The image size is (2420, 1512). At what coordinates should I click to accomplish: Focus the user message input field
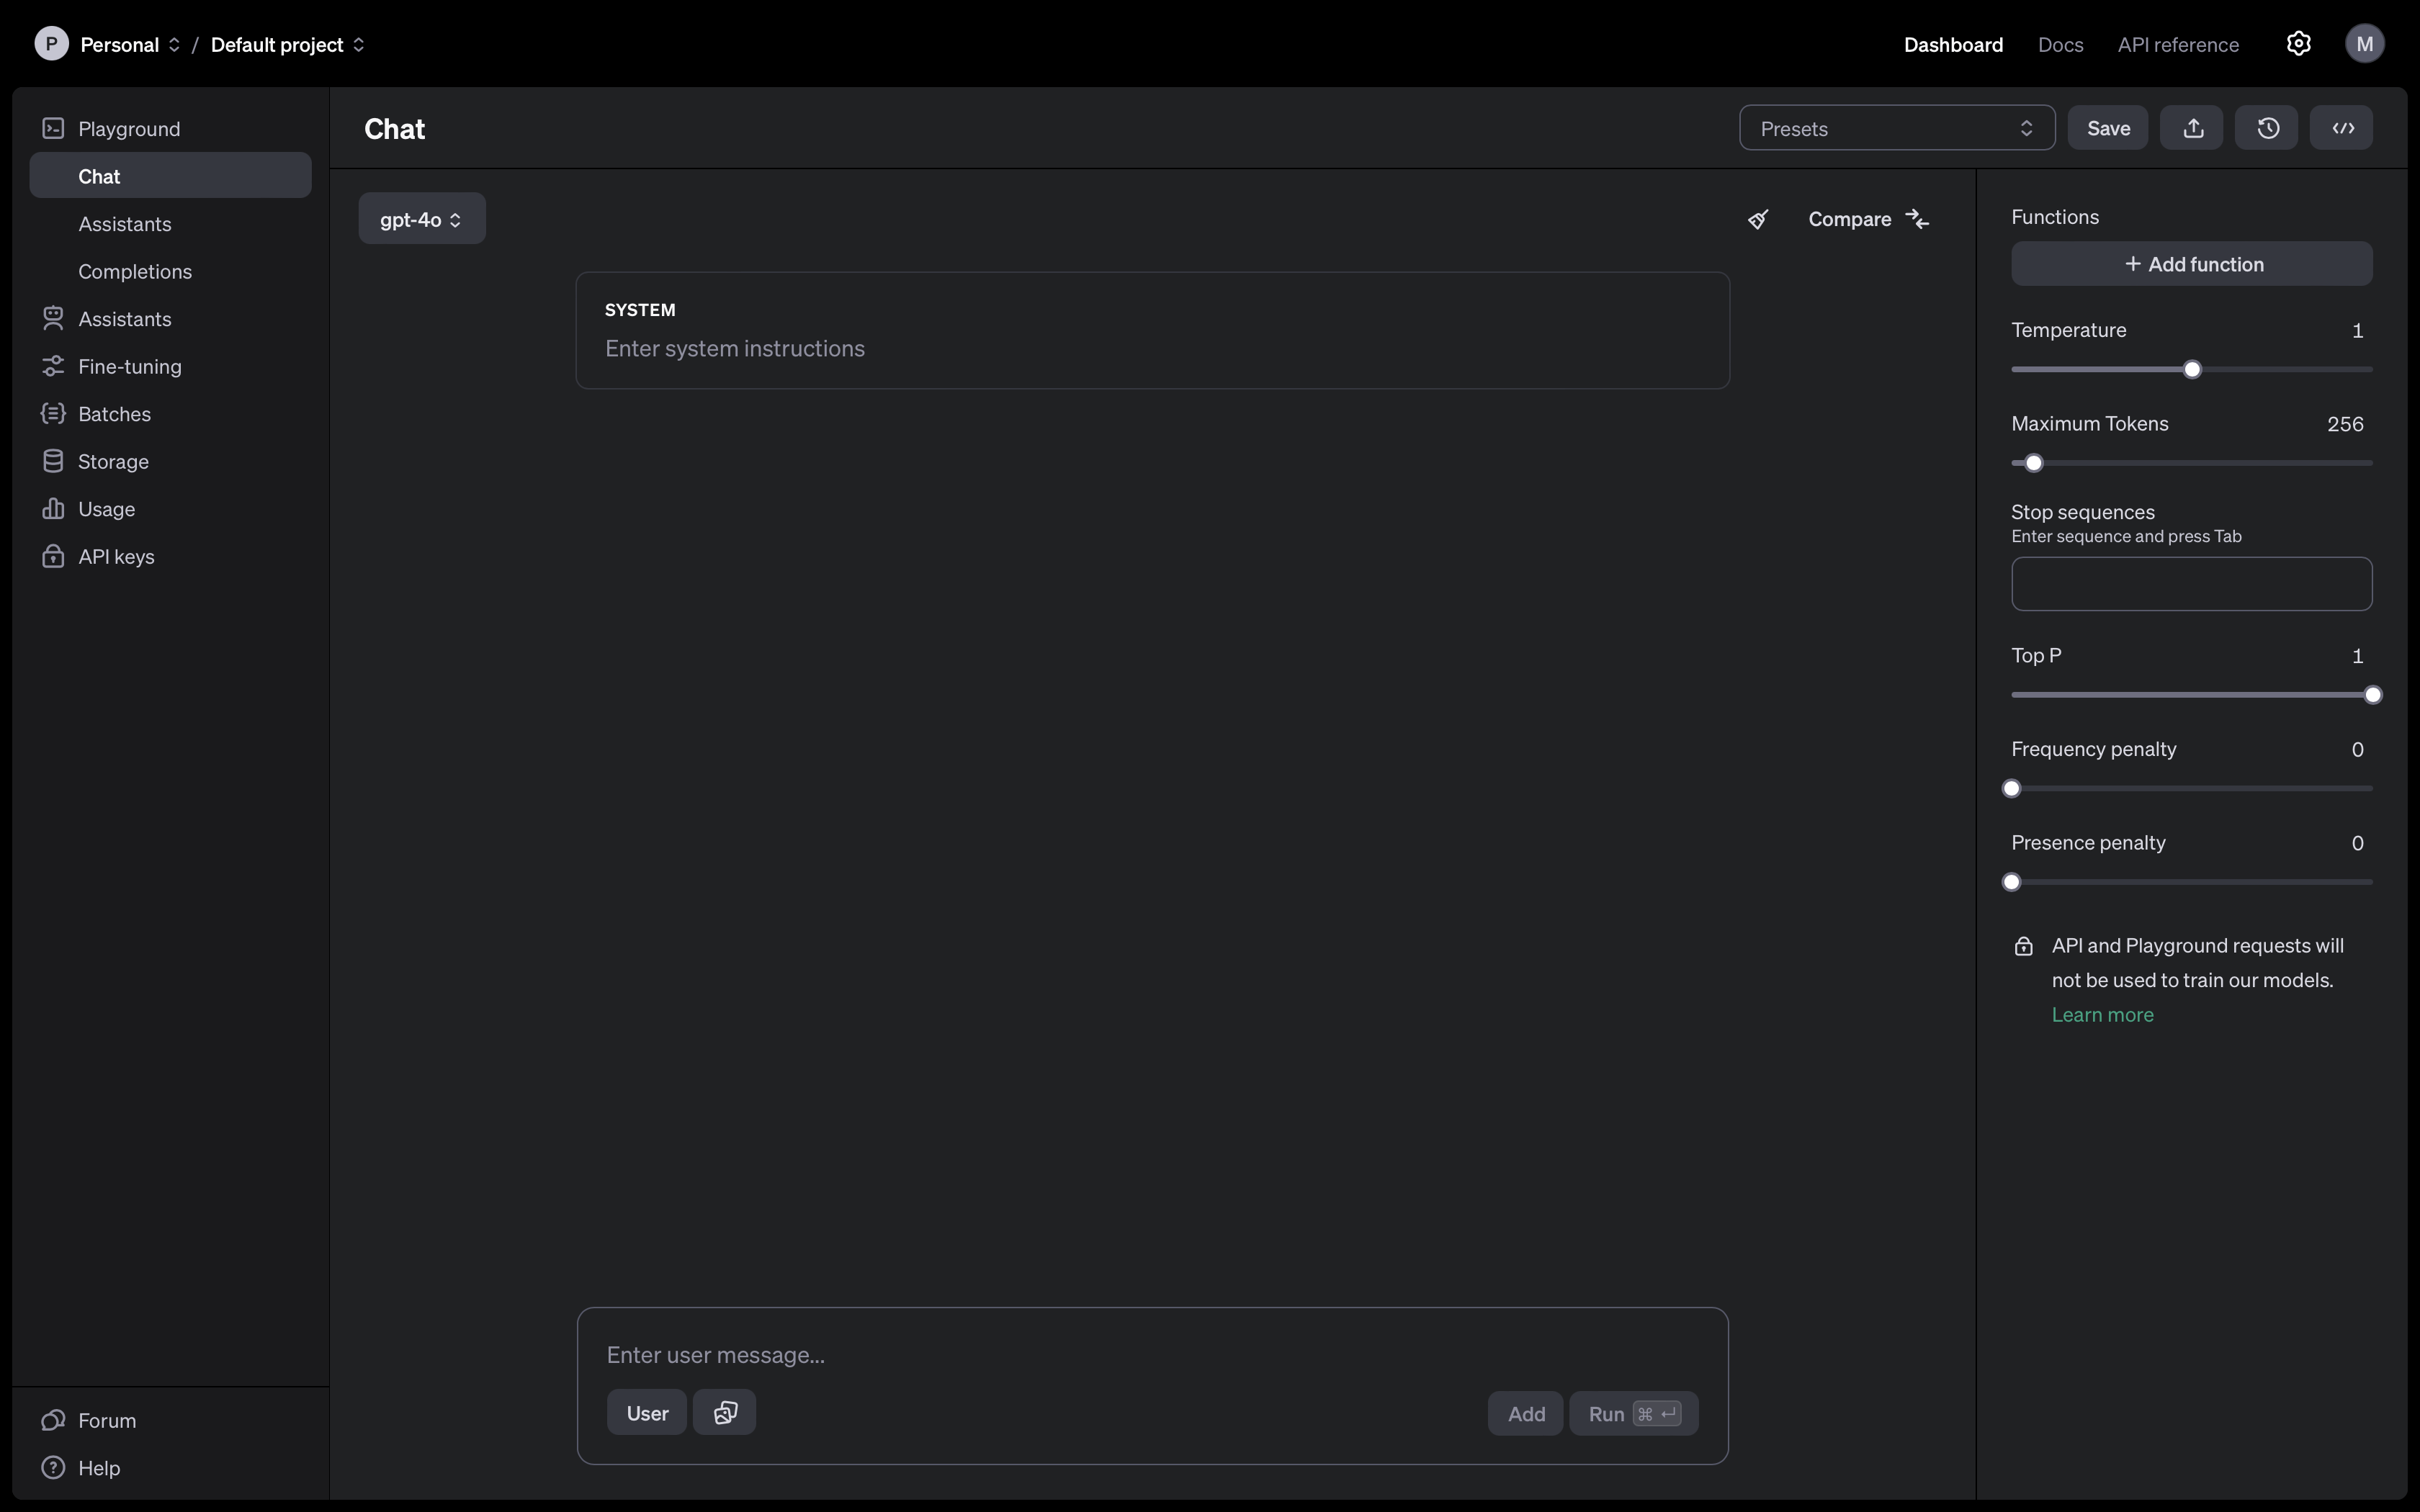[1152, 1354]
